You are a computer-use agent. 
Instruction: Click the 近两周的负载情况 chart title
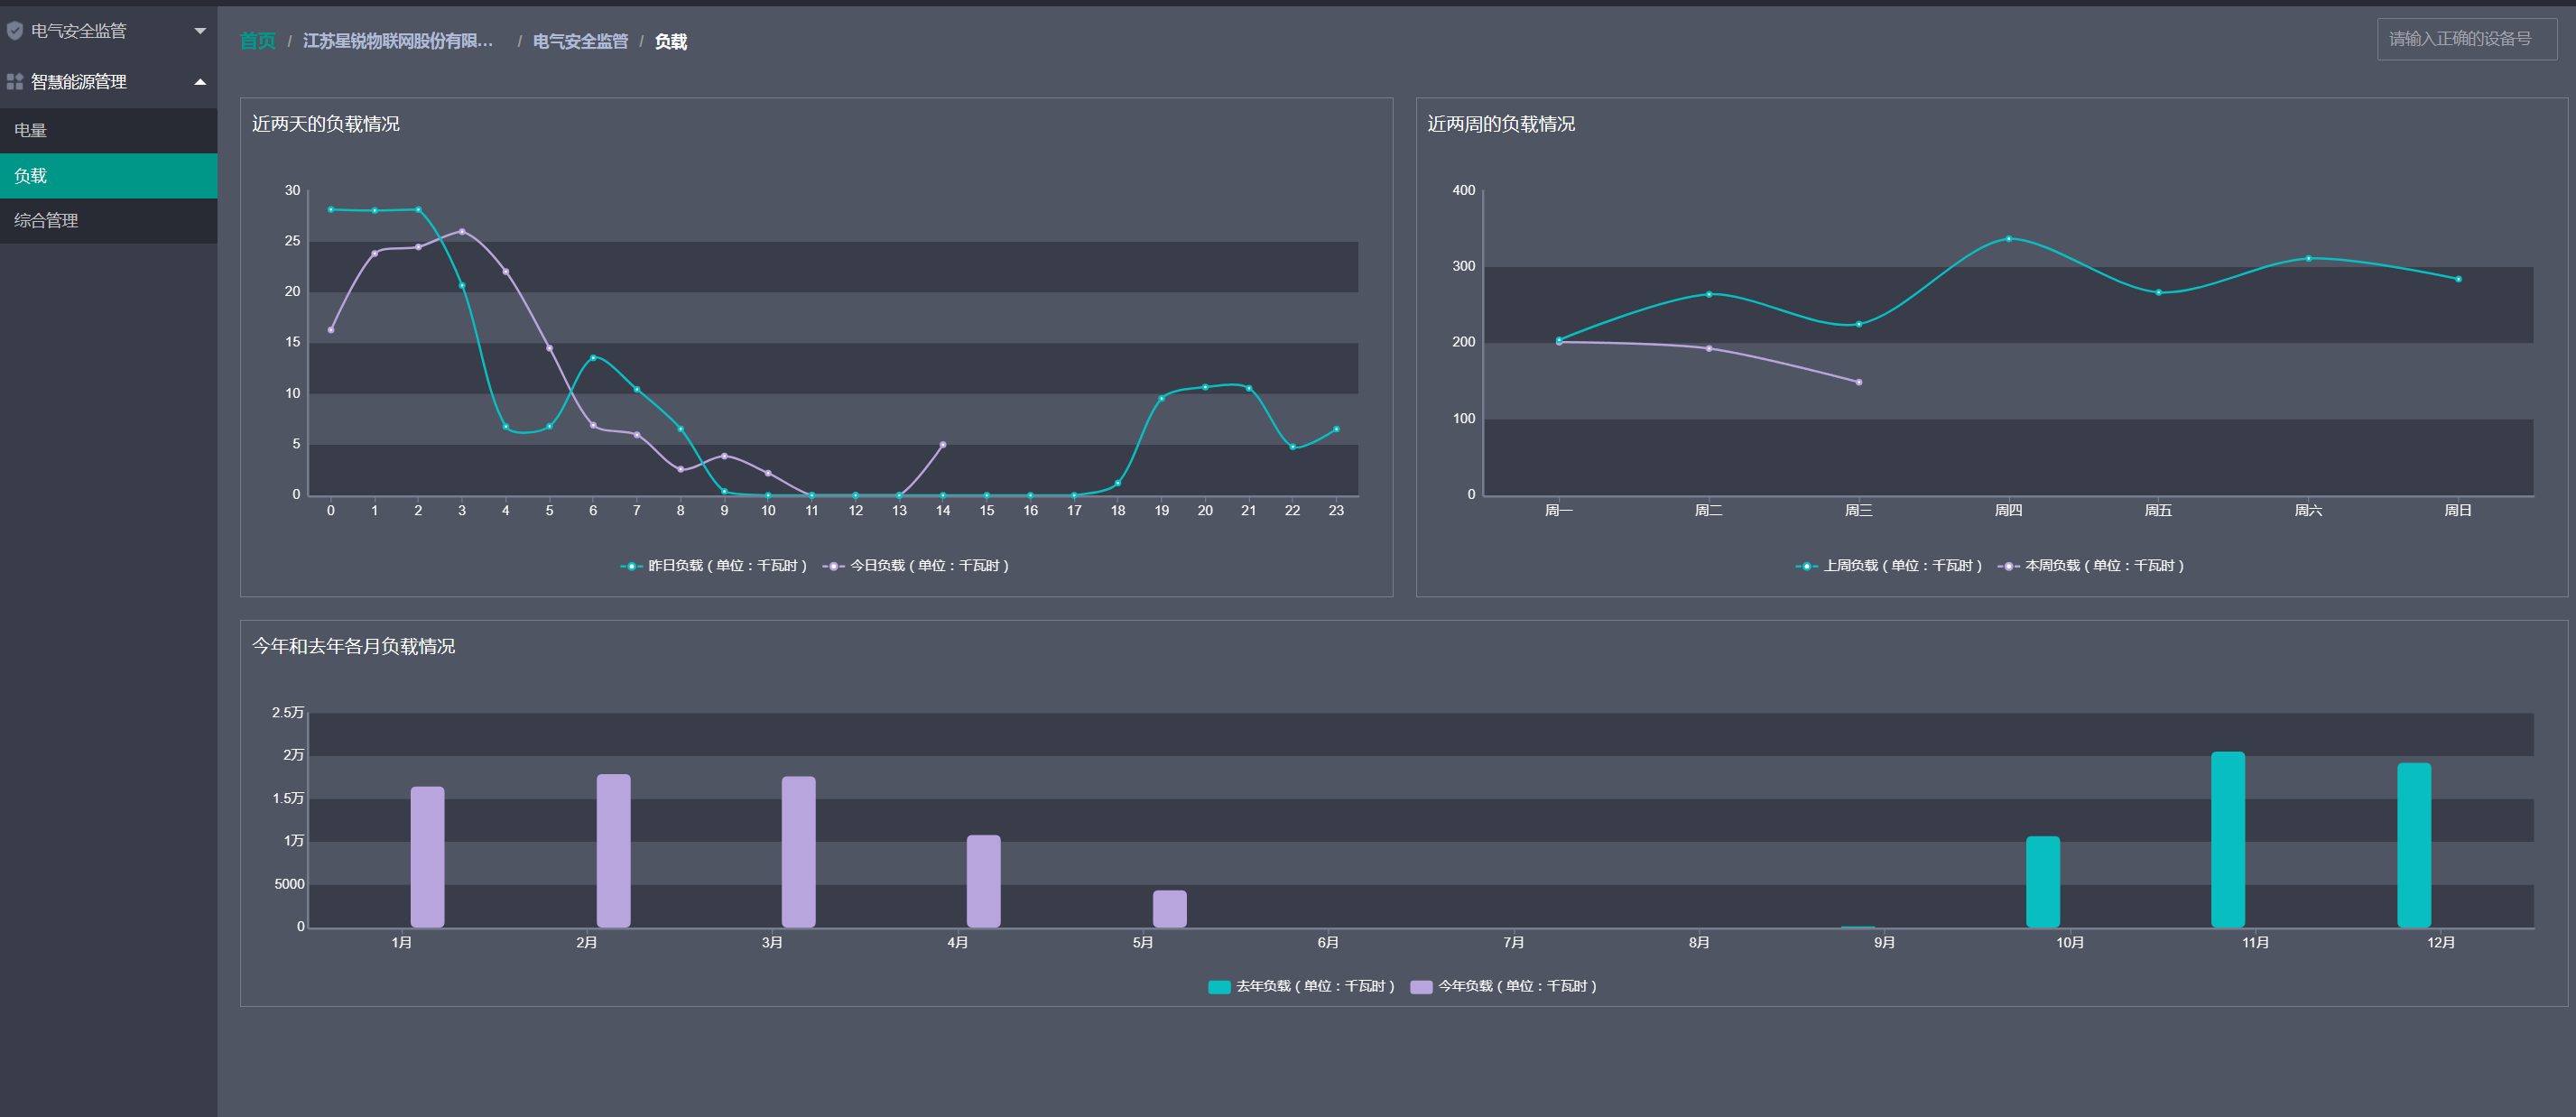pos(1500,124)
